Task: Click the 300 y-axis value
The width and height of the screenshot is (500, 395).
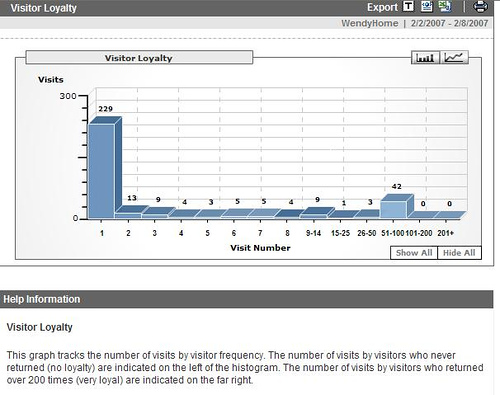Action: pos(68,96)
